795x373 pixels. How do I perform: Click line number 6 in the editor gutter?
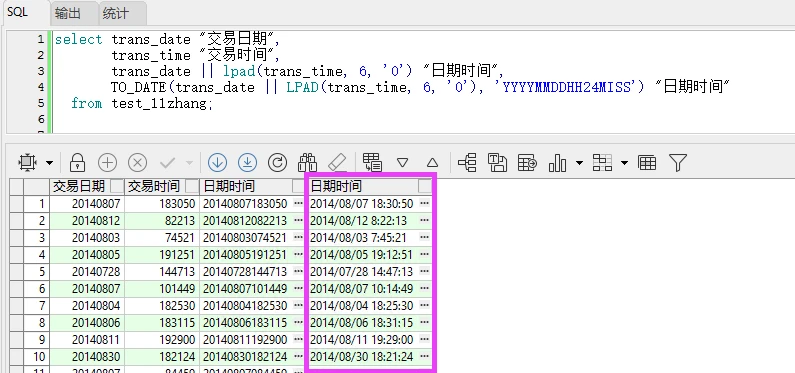[x=42, y=119]
